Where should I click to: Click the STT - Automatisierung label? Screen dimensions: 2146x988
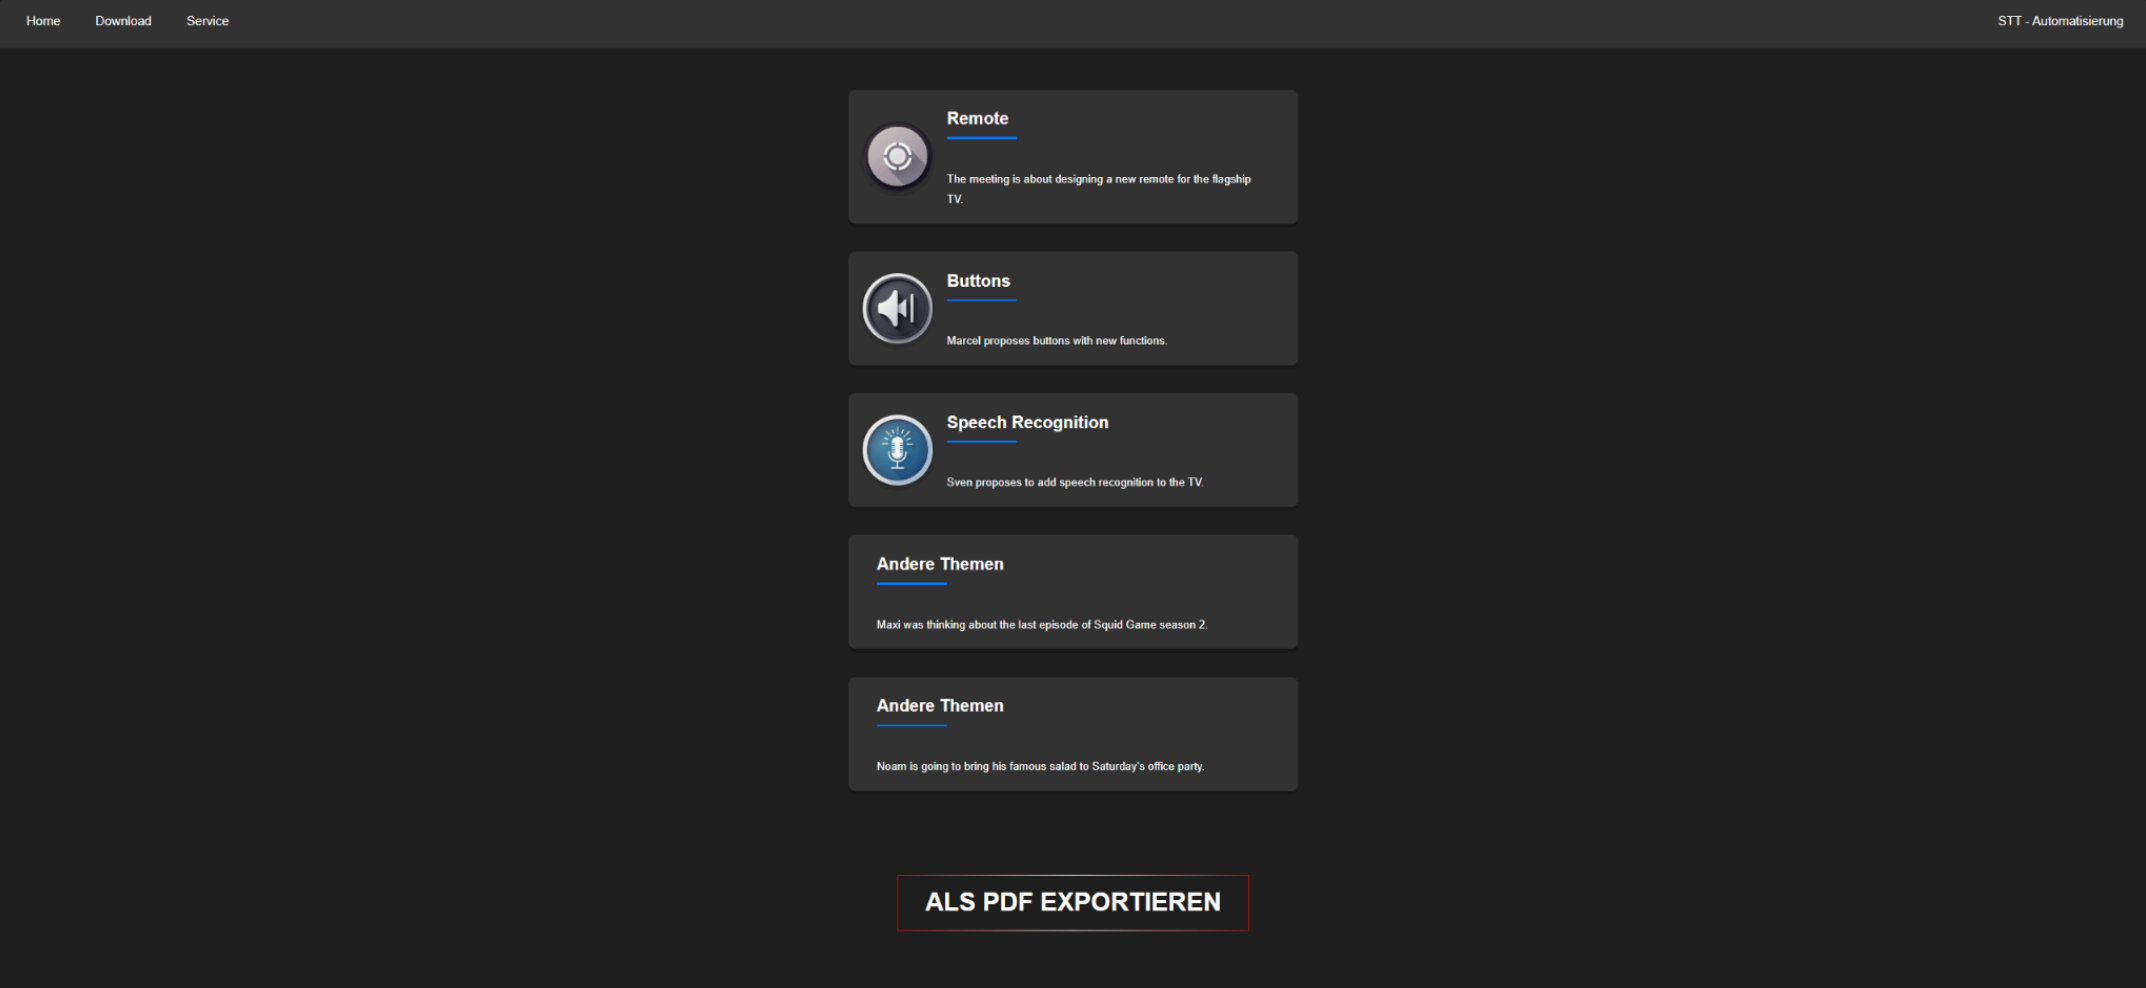[2060, 20]
